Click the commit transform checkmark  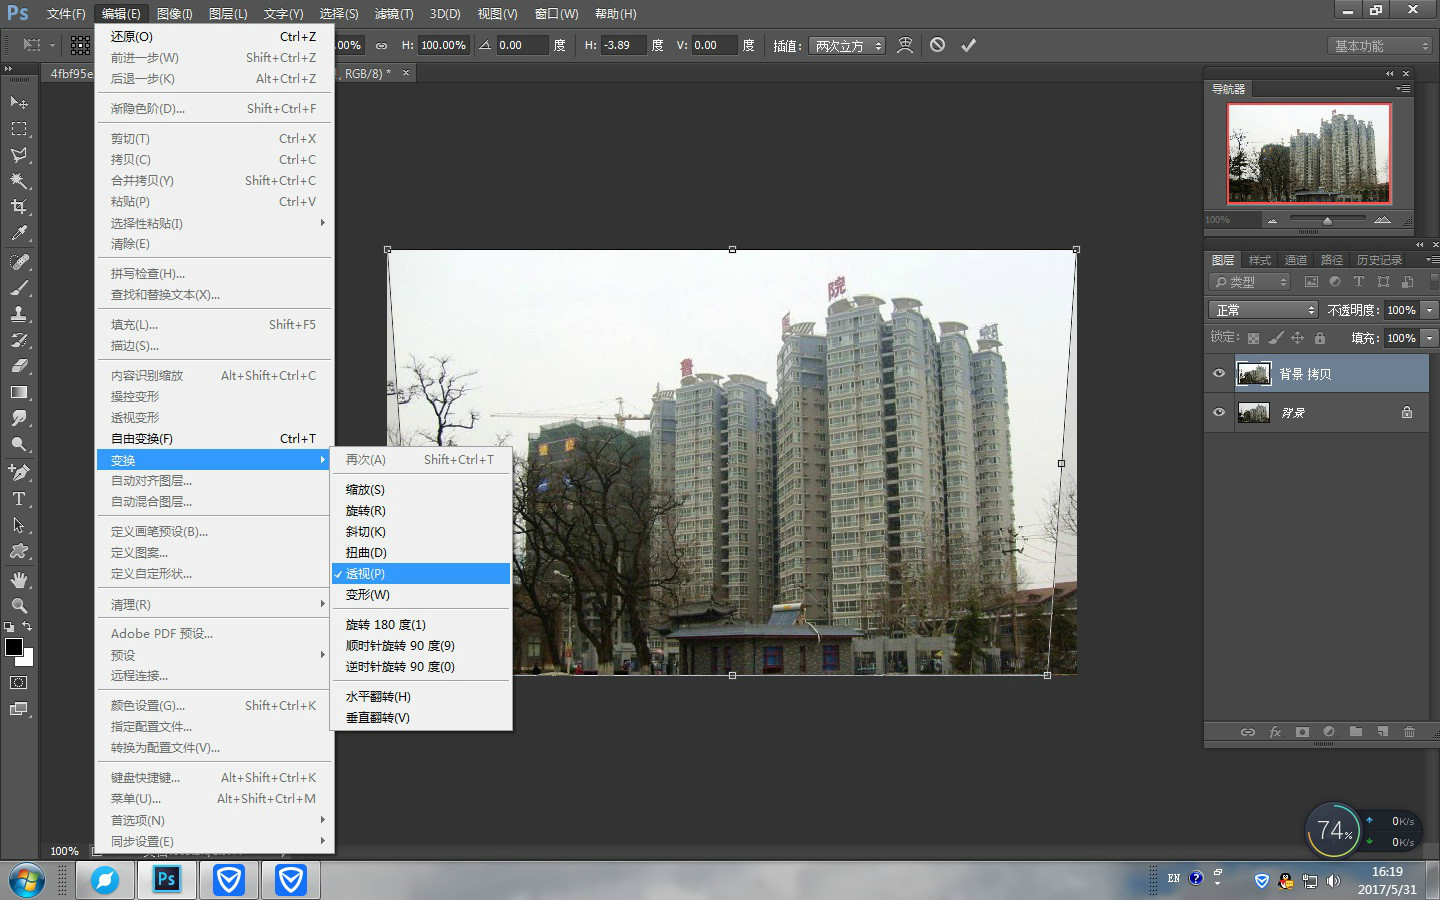[x=966, y=45]
